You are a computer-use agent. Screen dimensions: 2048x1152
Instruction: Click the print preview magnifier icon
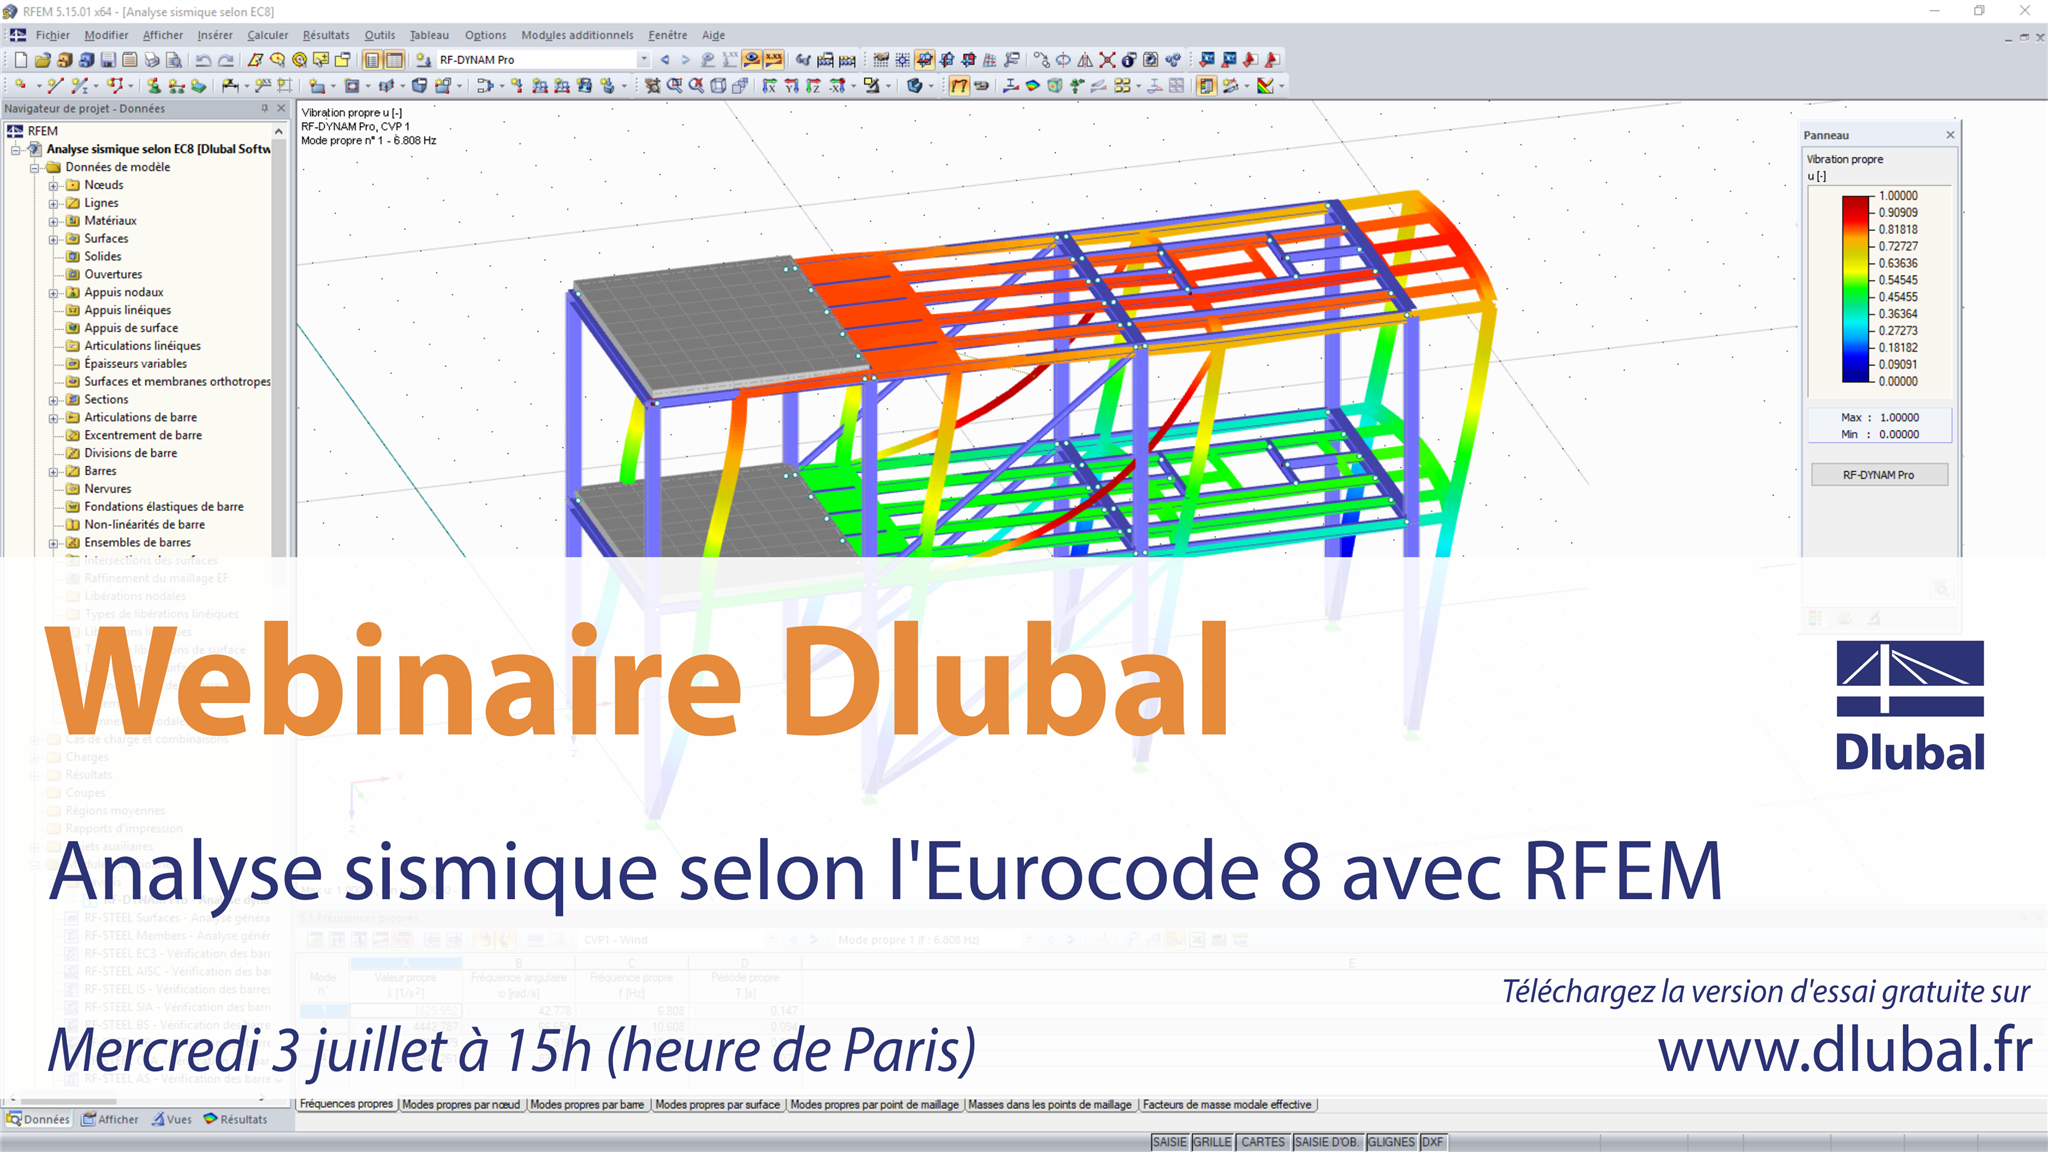click(174, 60)
